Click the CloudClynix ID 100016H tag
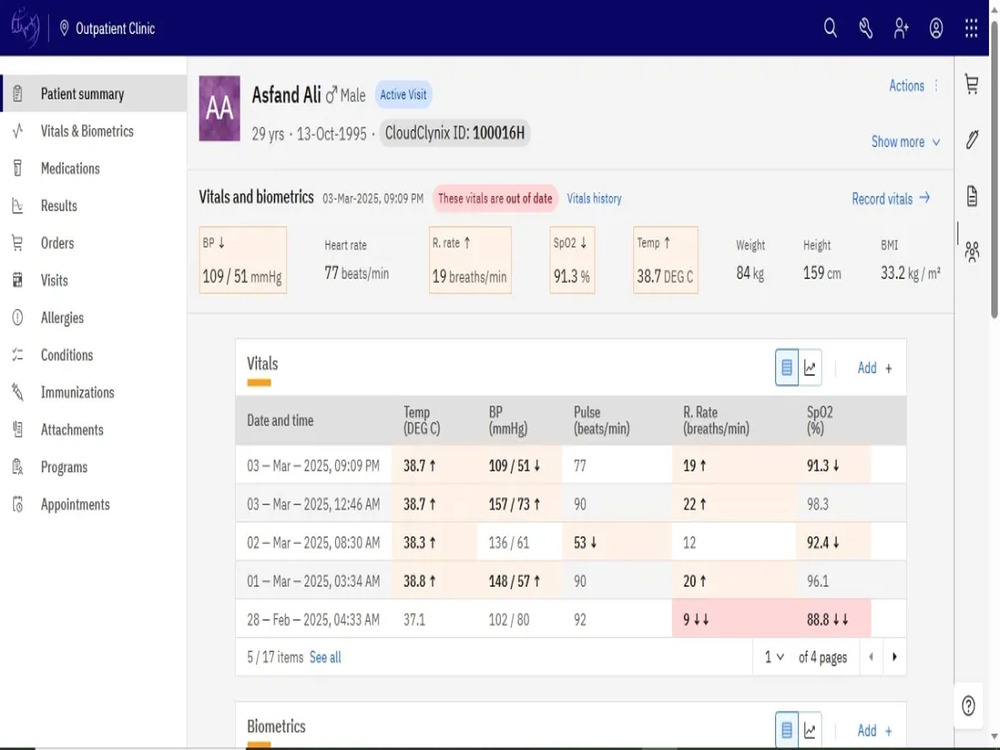This screenshot has width=1000, height=750. tap(455, 133)
